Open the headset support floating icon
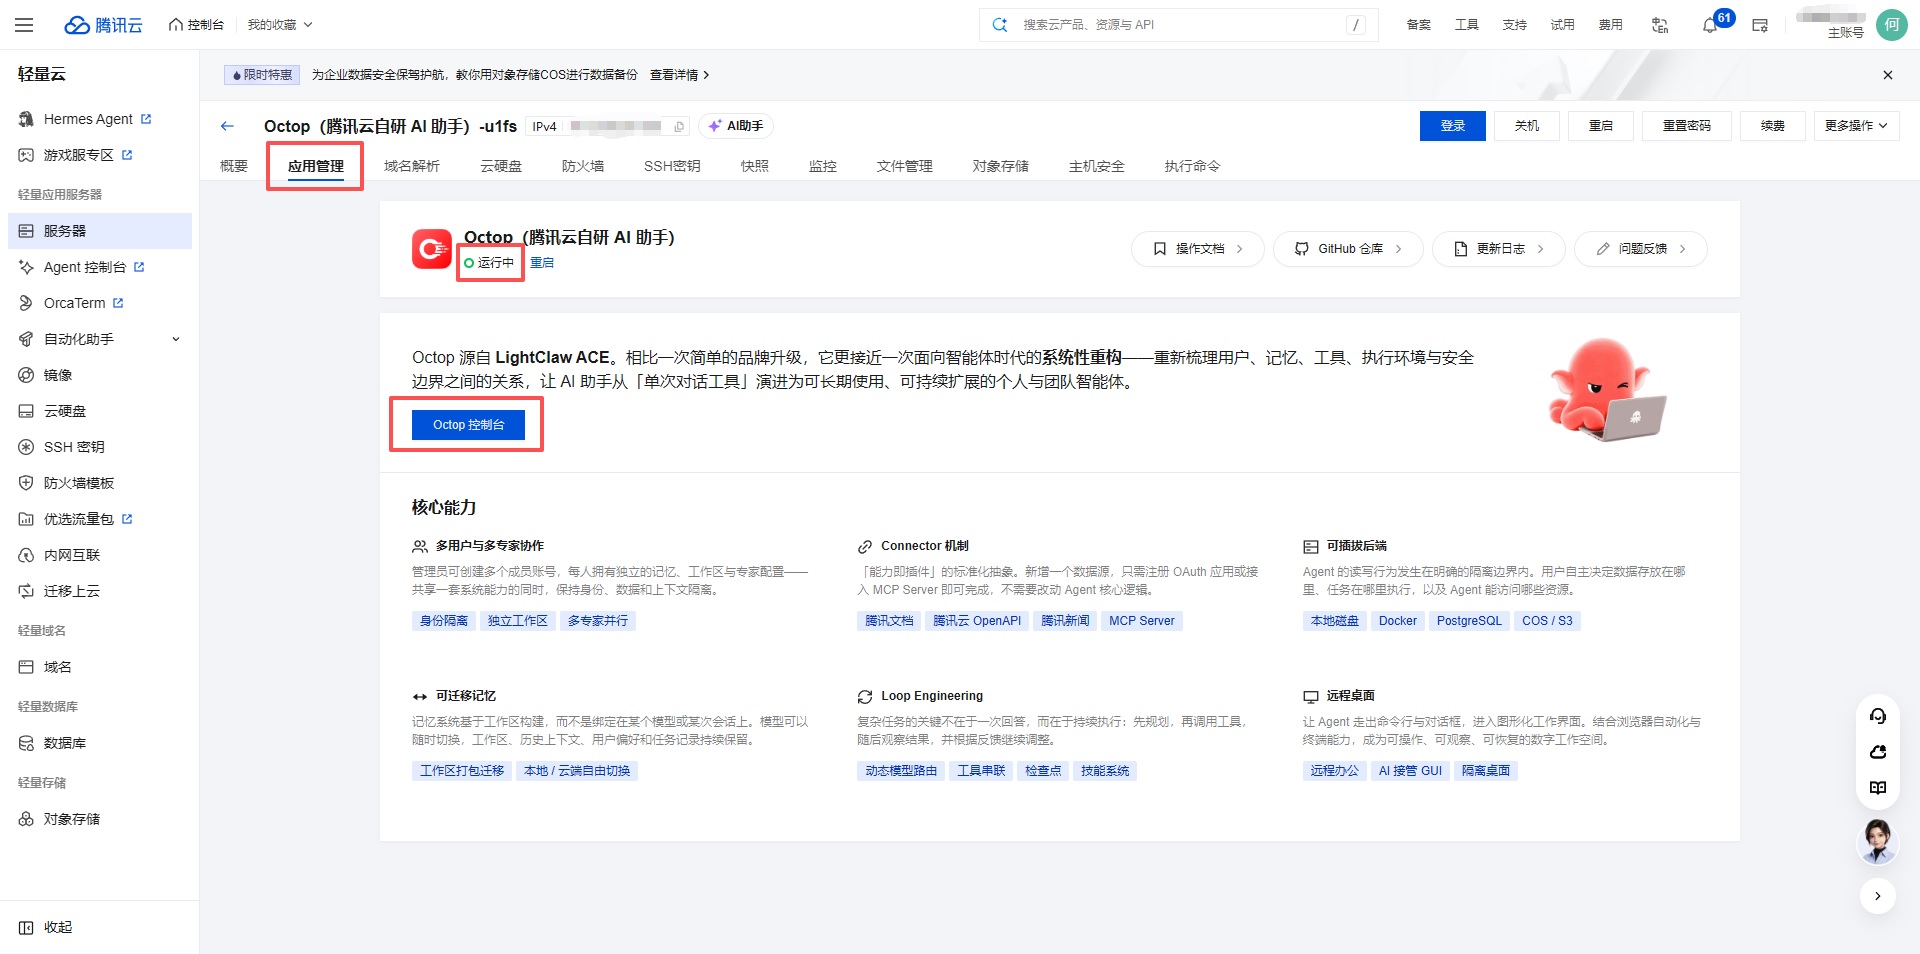Image resolution: width=1920 pixels, height=954 pixels. point(1878,716)
